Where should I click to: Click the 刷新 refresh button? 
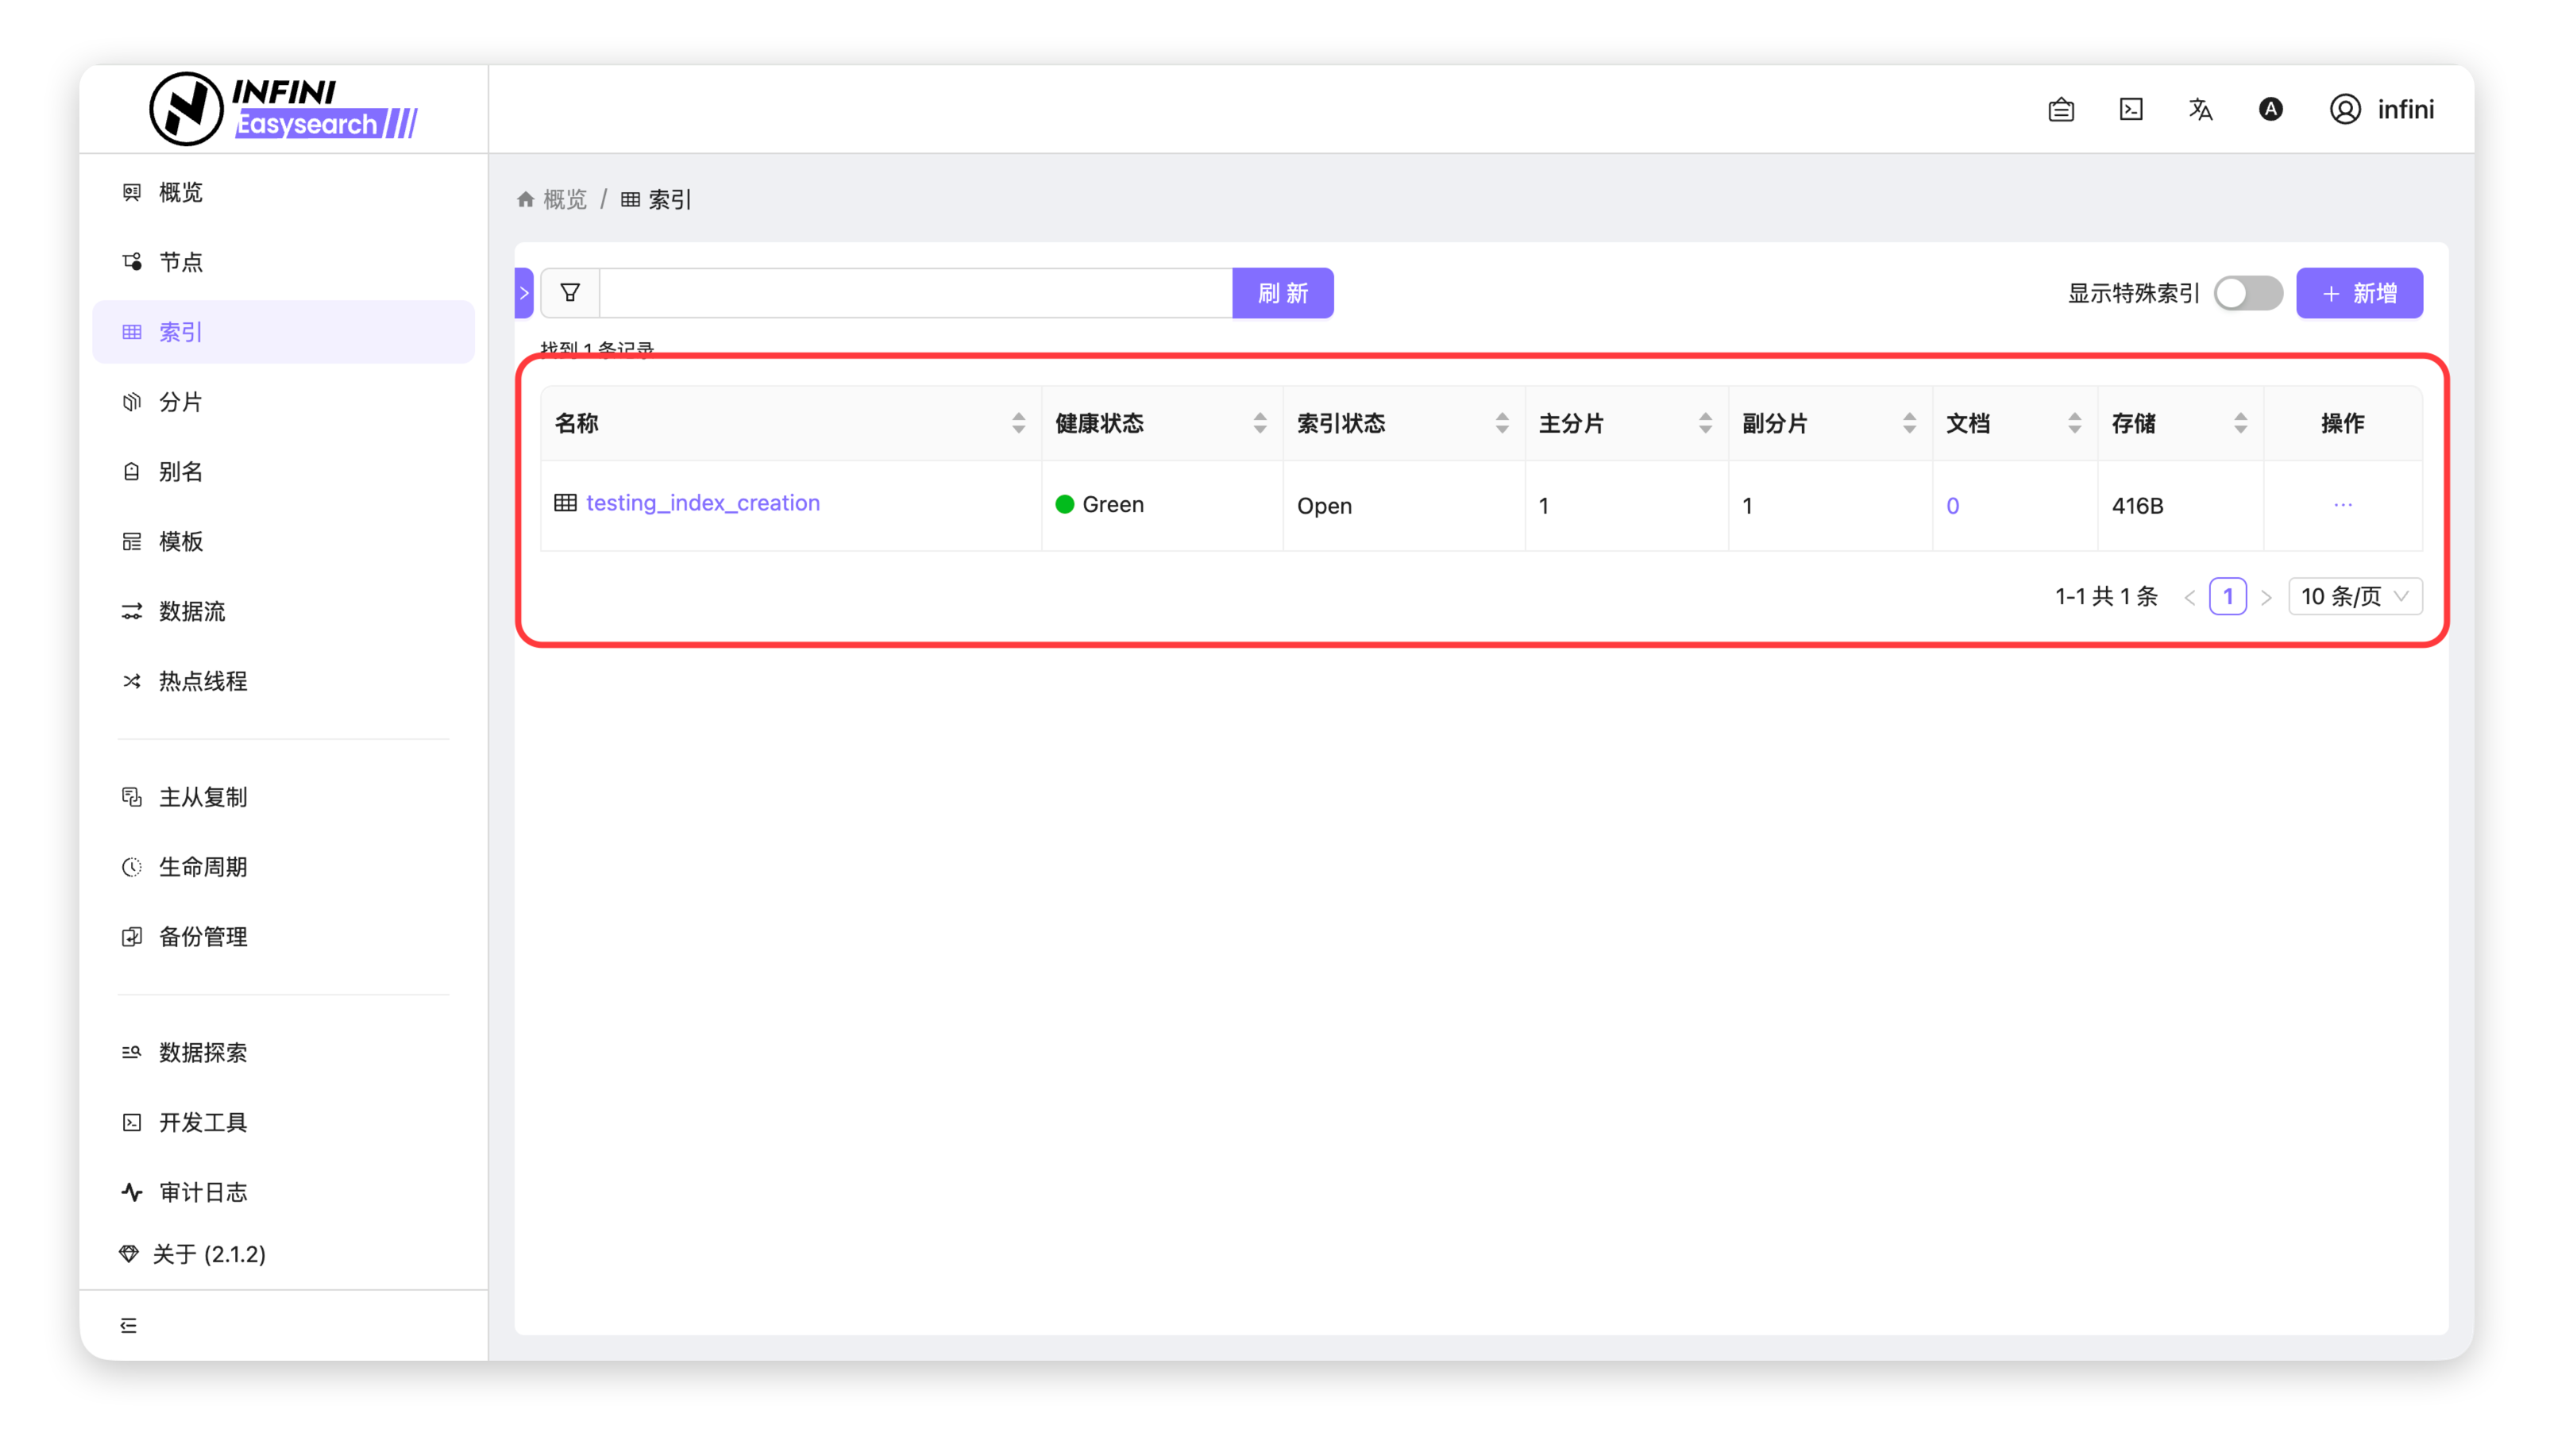pos(1282,293)
